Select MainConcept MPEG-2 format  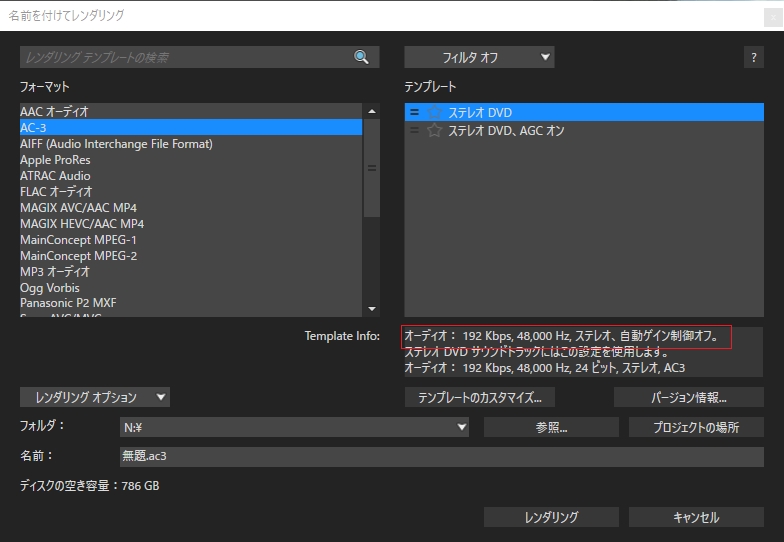[190, 256]
